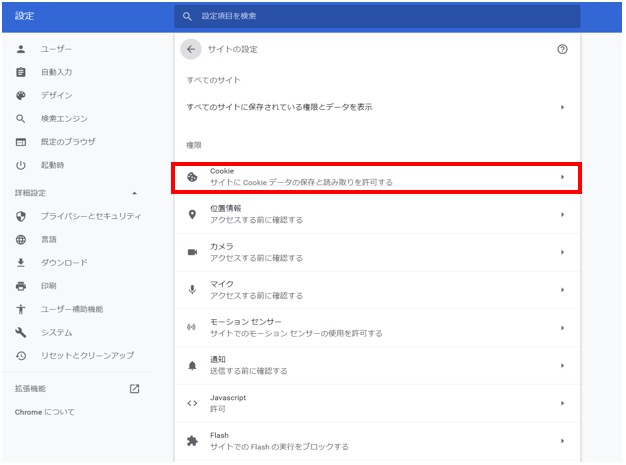Select ダウンロード in the sidebar
Screen dimensions: 626x465
[64, 263]
